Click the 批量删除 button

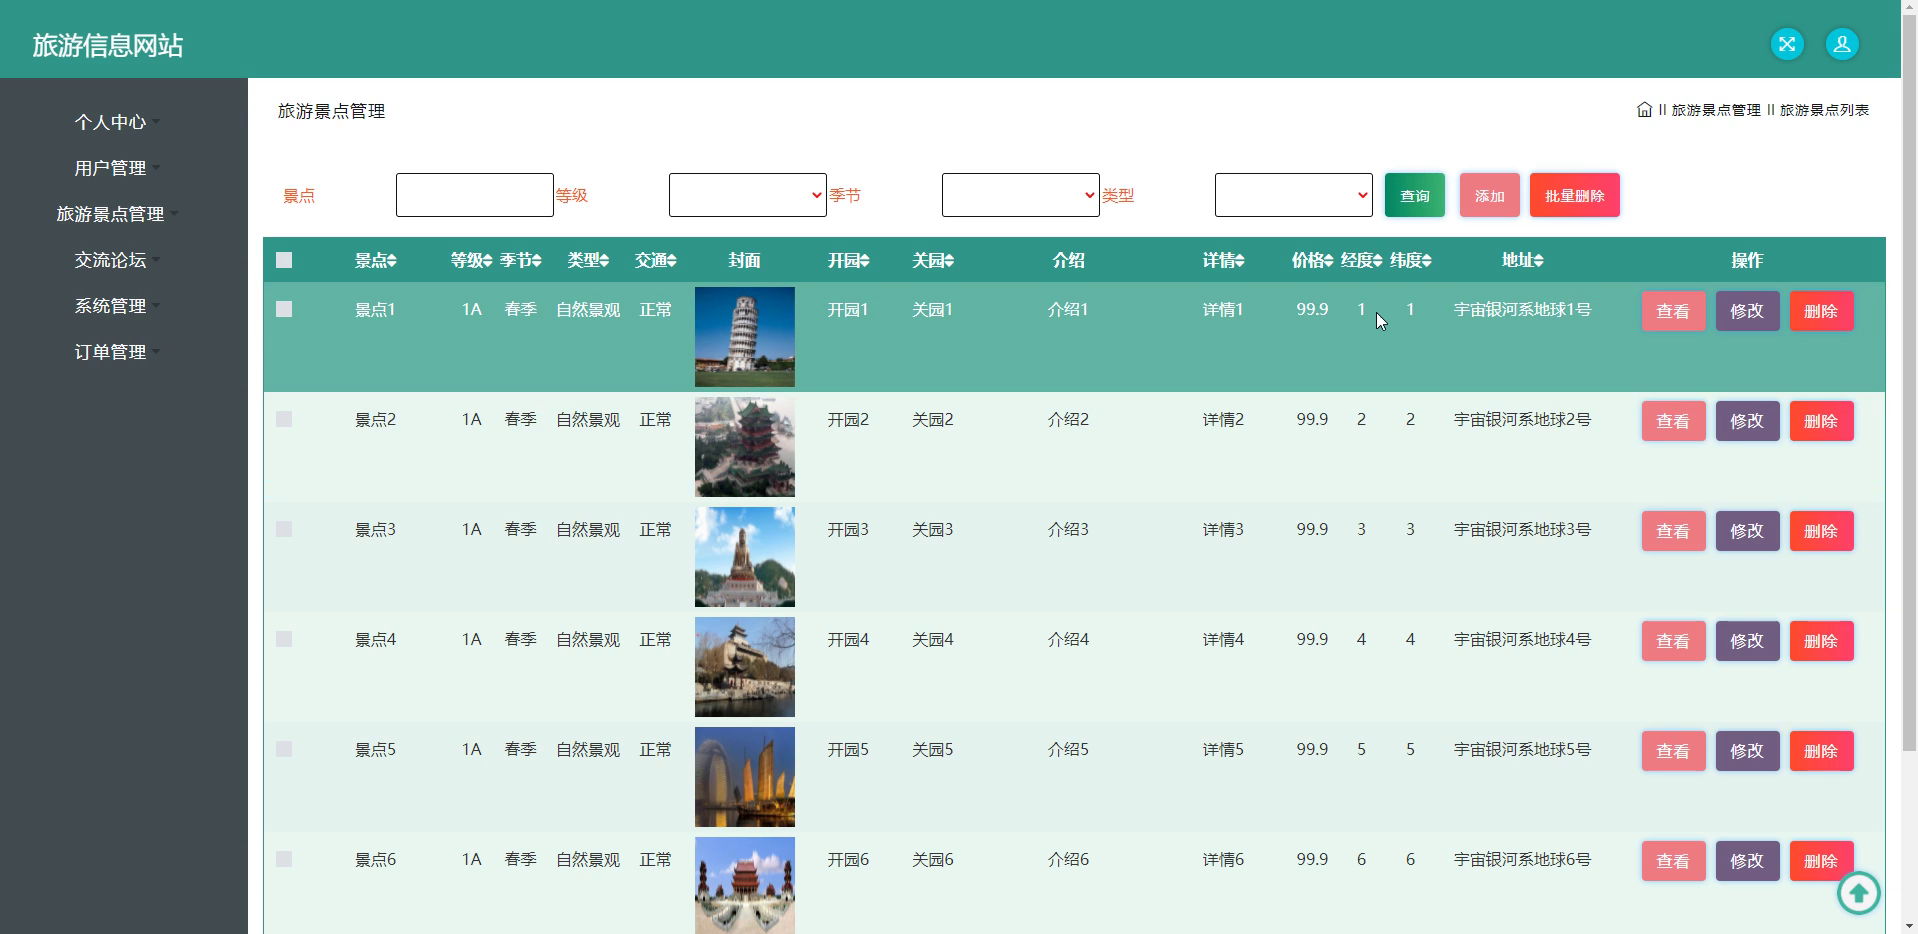pos(1574,195)
